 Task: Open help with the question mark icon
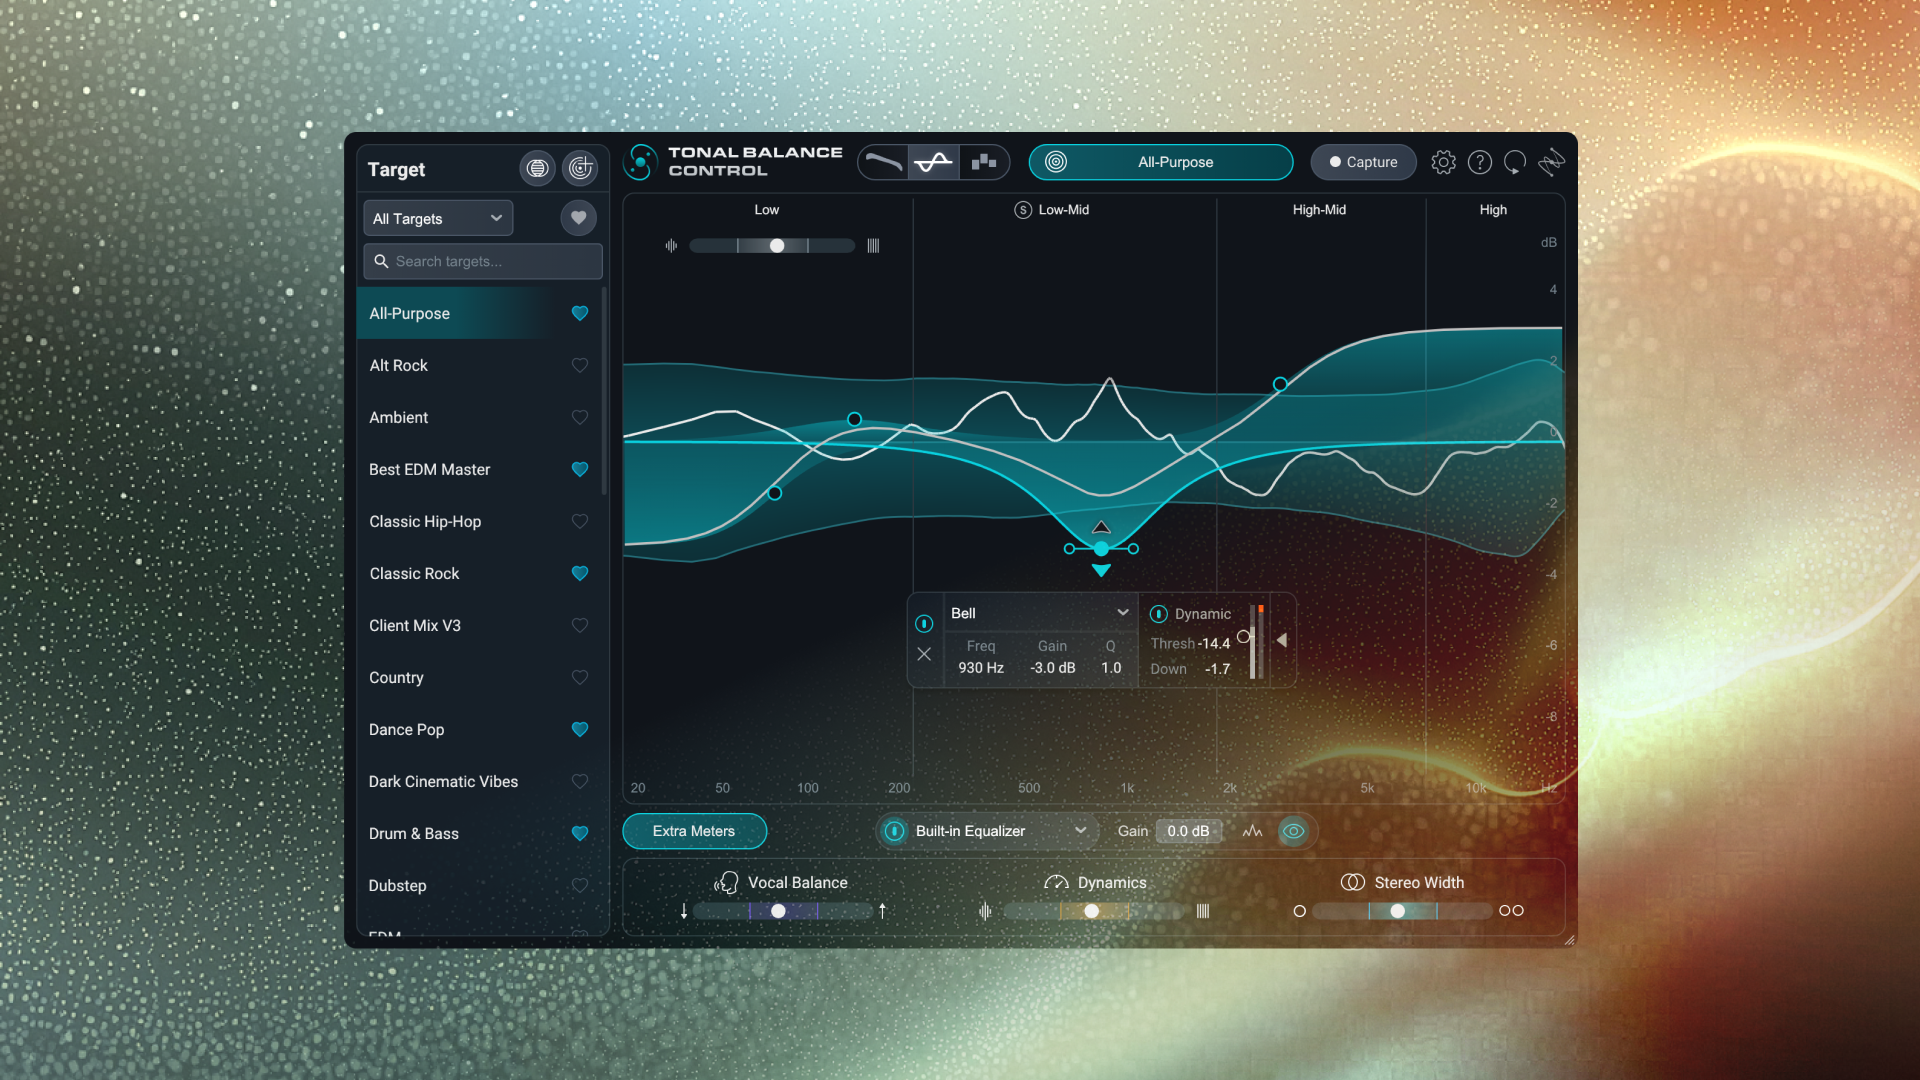pyautogui.click(x=1480, y=162)
